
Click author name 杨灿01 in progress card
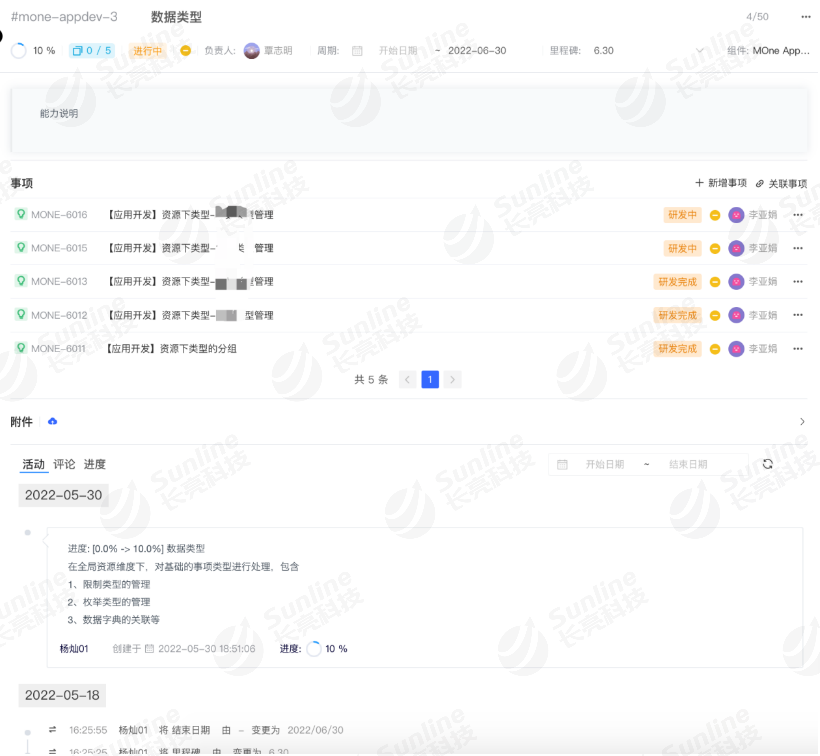[x=74, y=649]
